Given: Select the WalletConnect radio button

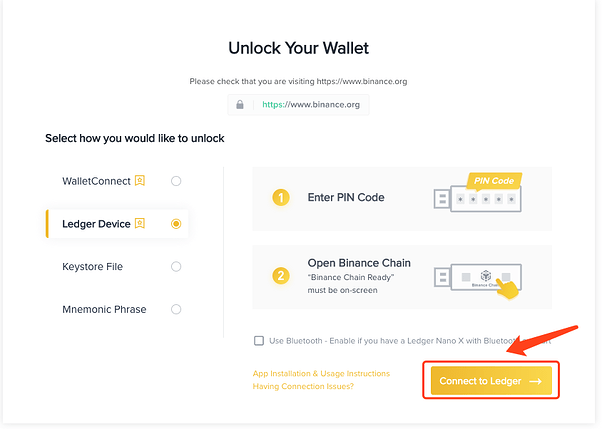Looking at the screenshot, I should 176,181.
